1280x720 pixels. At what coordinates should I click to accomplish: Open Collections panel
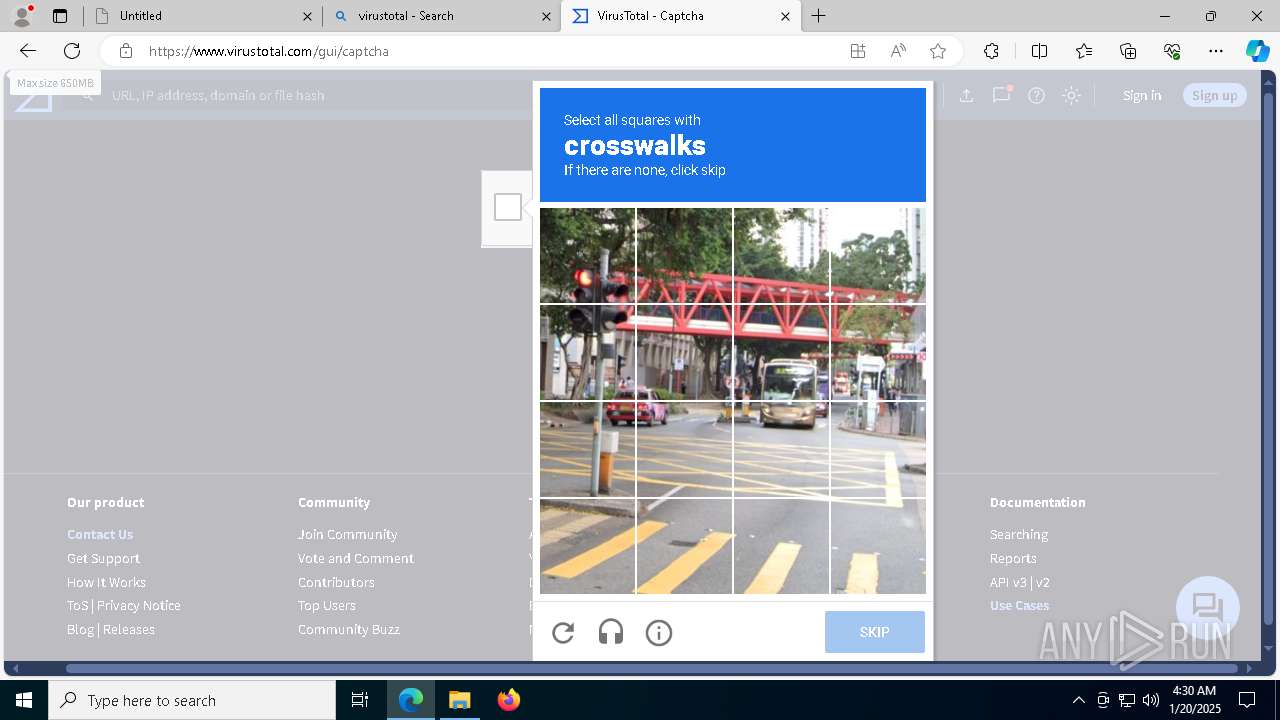[x=1128, y=51]
